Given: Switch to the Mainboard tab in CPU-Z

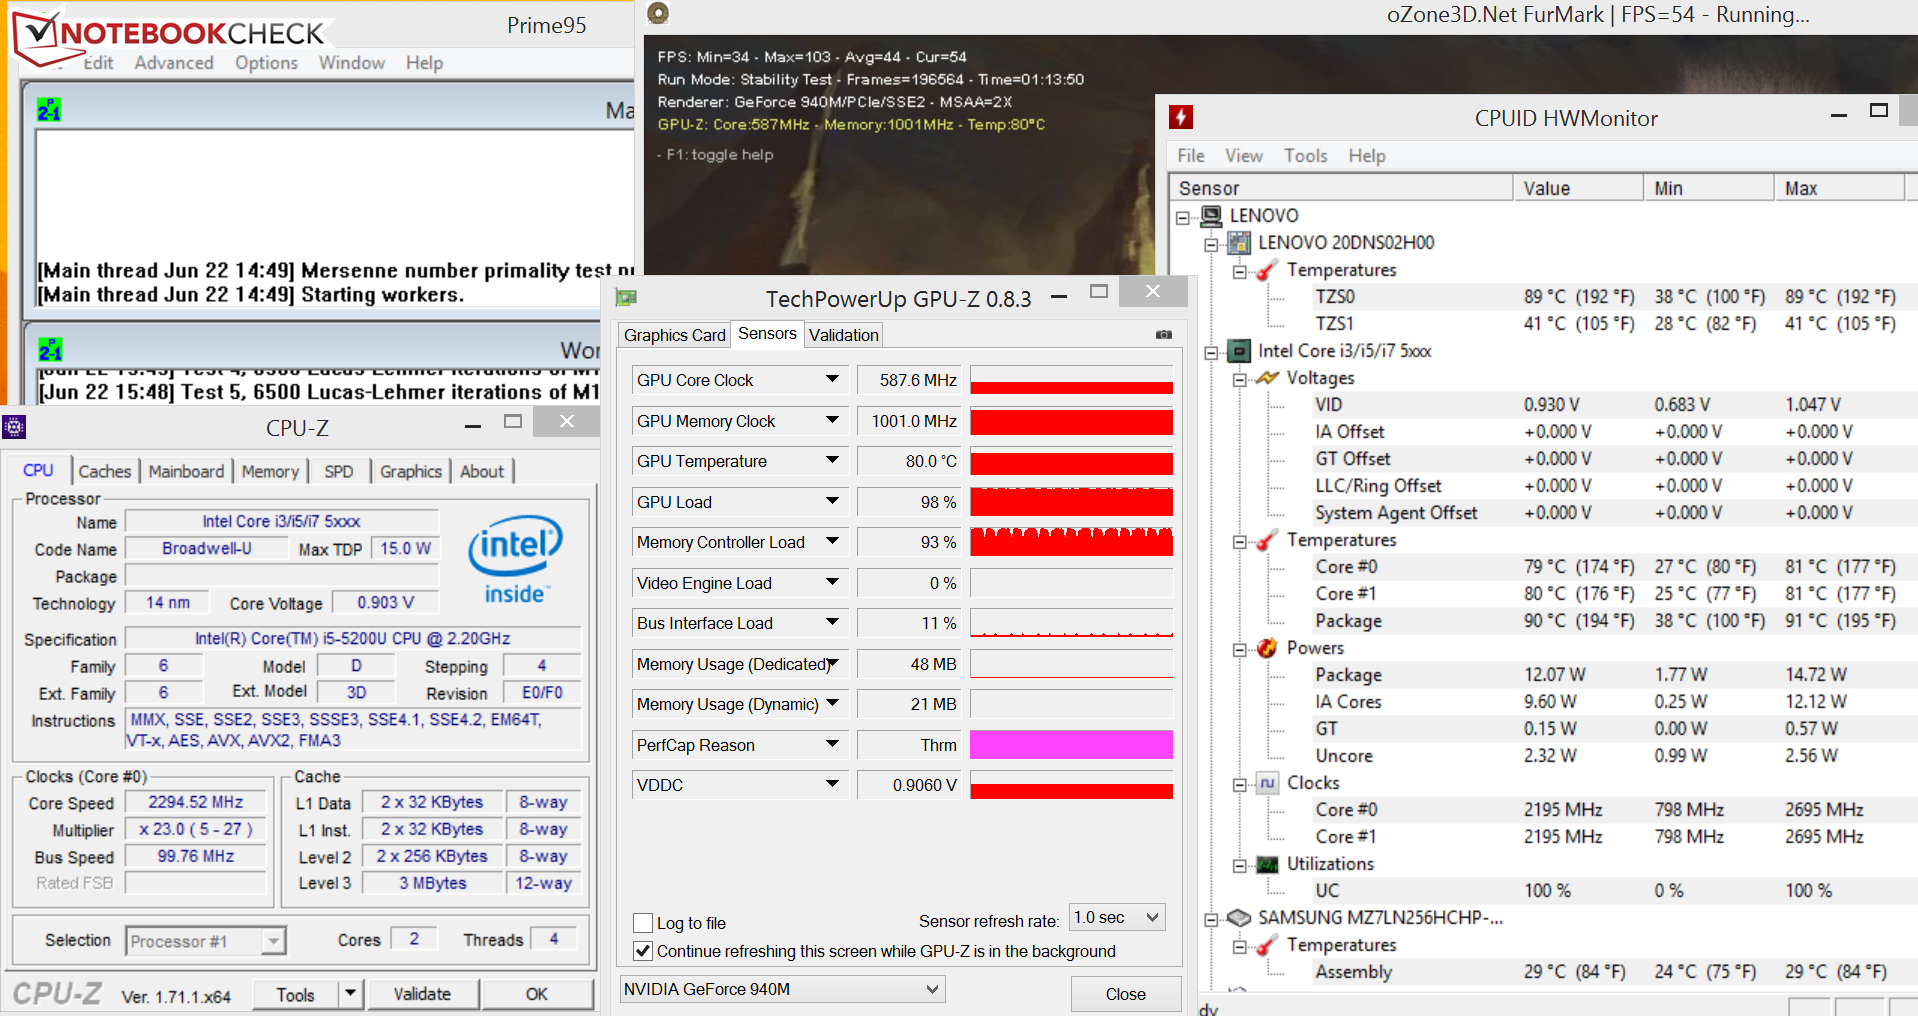Looking at the screenshot, I should [x=186, y=471].
